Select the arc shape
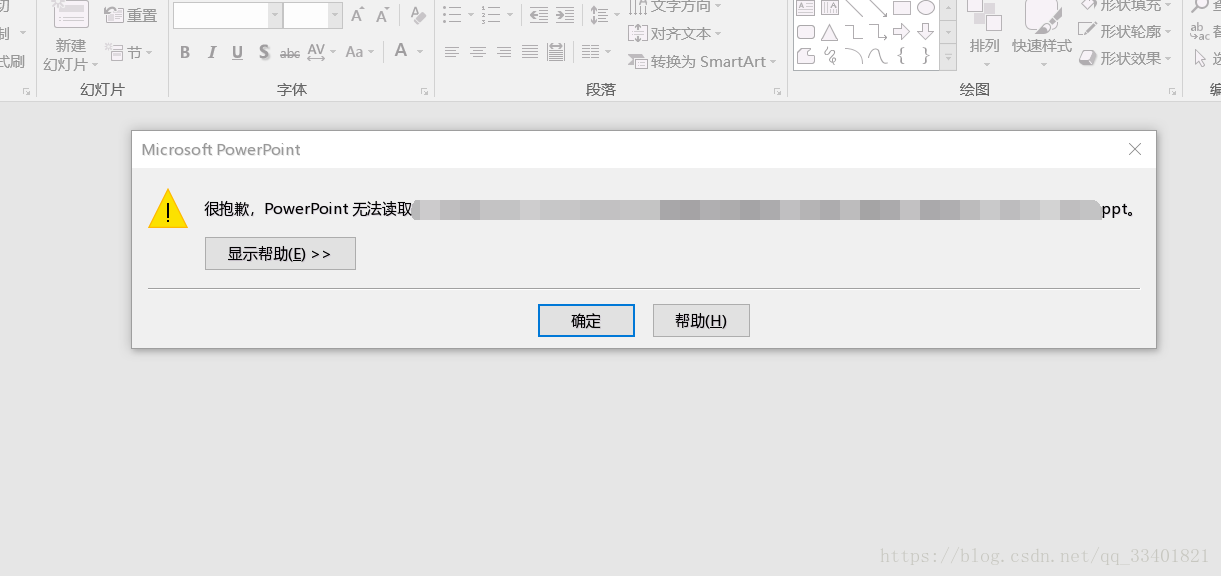1221x576 pixels. 854,57
